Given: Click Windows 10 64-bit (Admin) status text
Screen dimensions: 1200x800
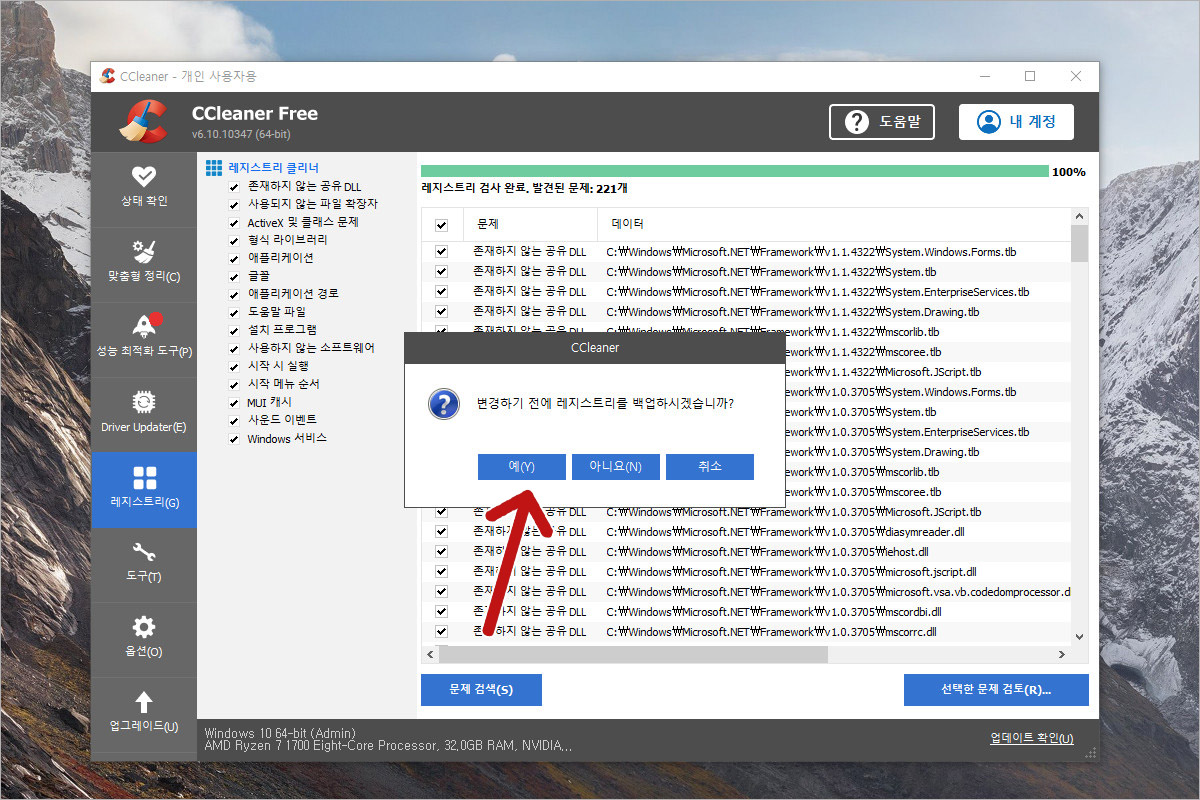Looking at the screenshot, I should [x=279, y=733].
